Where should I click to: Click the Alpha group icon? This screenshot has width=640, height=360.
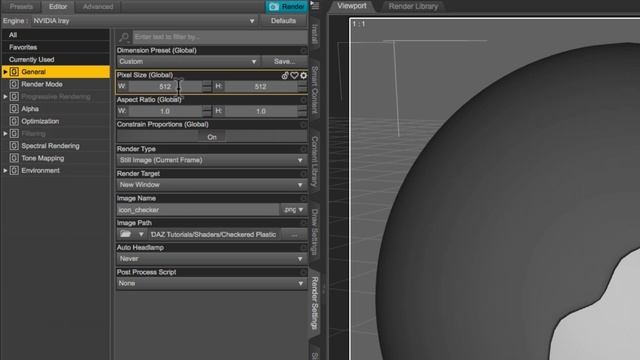14,109
